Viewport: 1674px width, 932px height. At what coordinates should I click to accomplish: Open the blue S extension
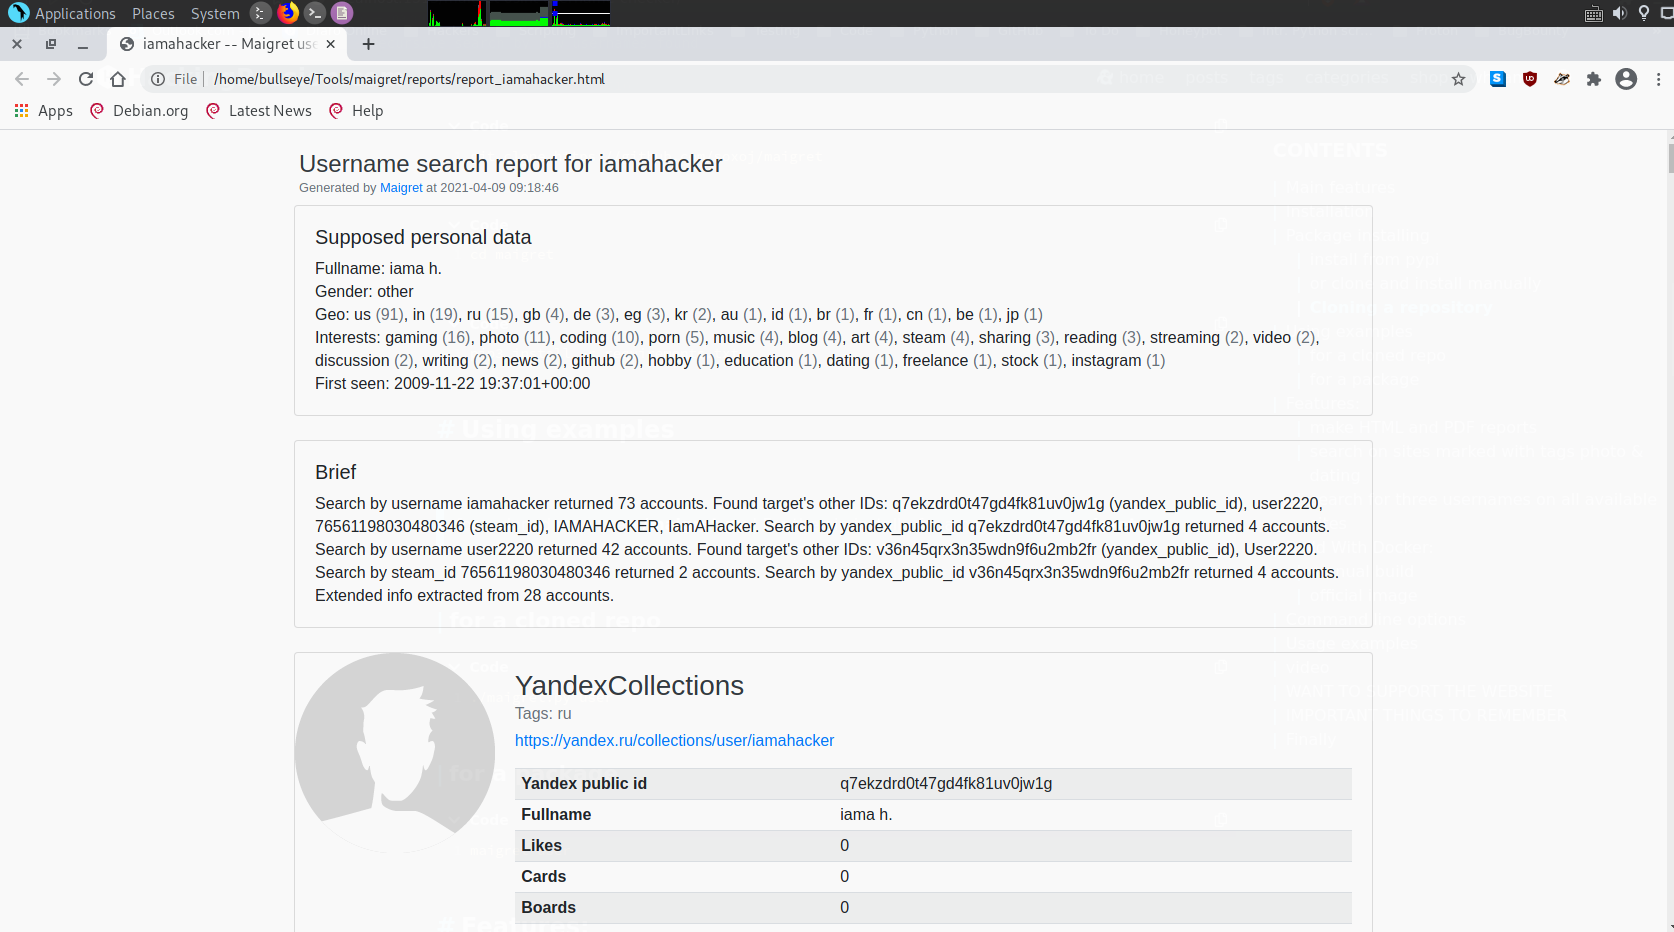(x=1498, y=79)
